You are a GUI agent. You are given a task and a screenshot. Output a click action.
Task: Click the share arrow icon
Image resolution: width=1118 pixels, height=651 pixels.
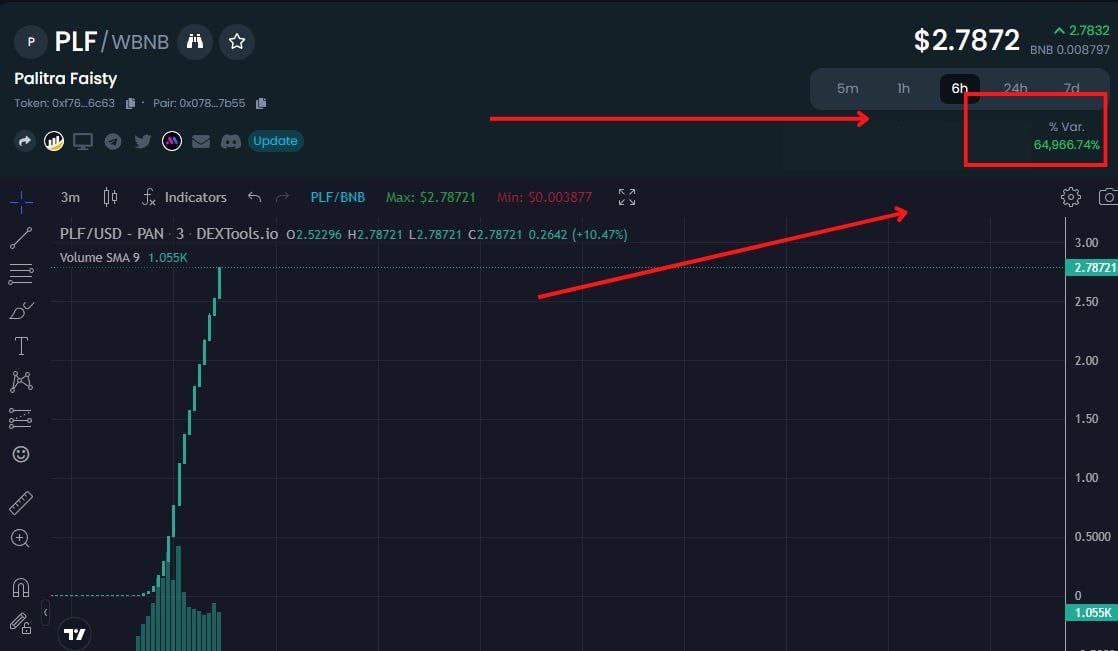(x=24, y=141)
